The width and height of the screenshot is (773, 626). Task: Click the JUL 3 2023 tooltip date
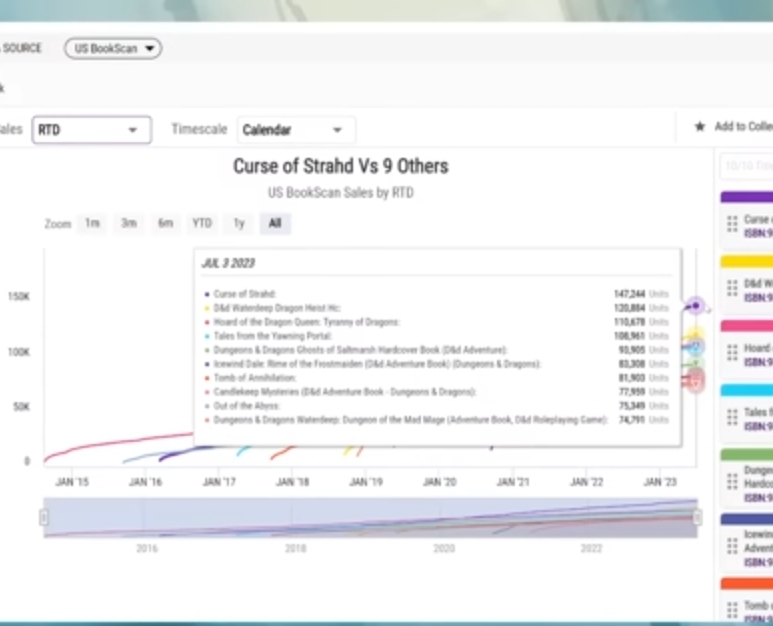(x=228, y=263)
